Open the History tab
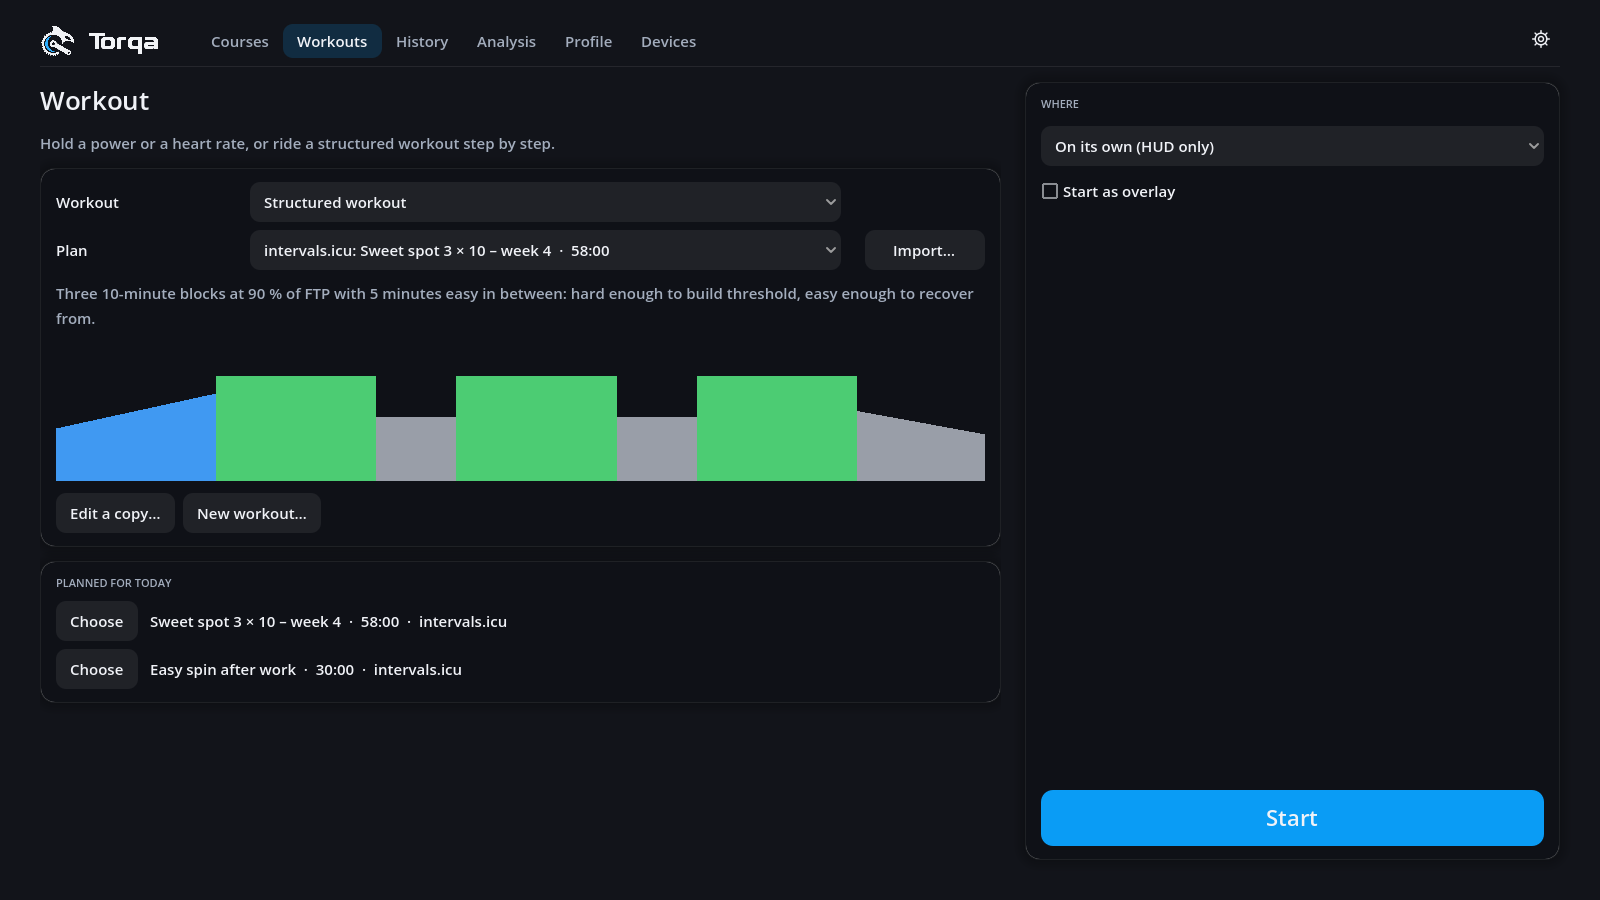Image resolution: width=1600 pixels, height=900 pixels. pos(422,41)
